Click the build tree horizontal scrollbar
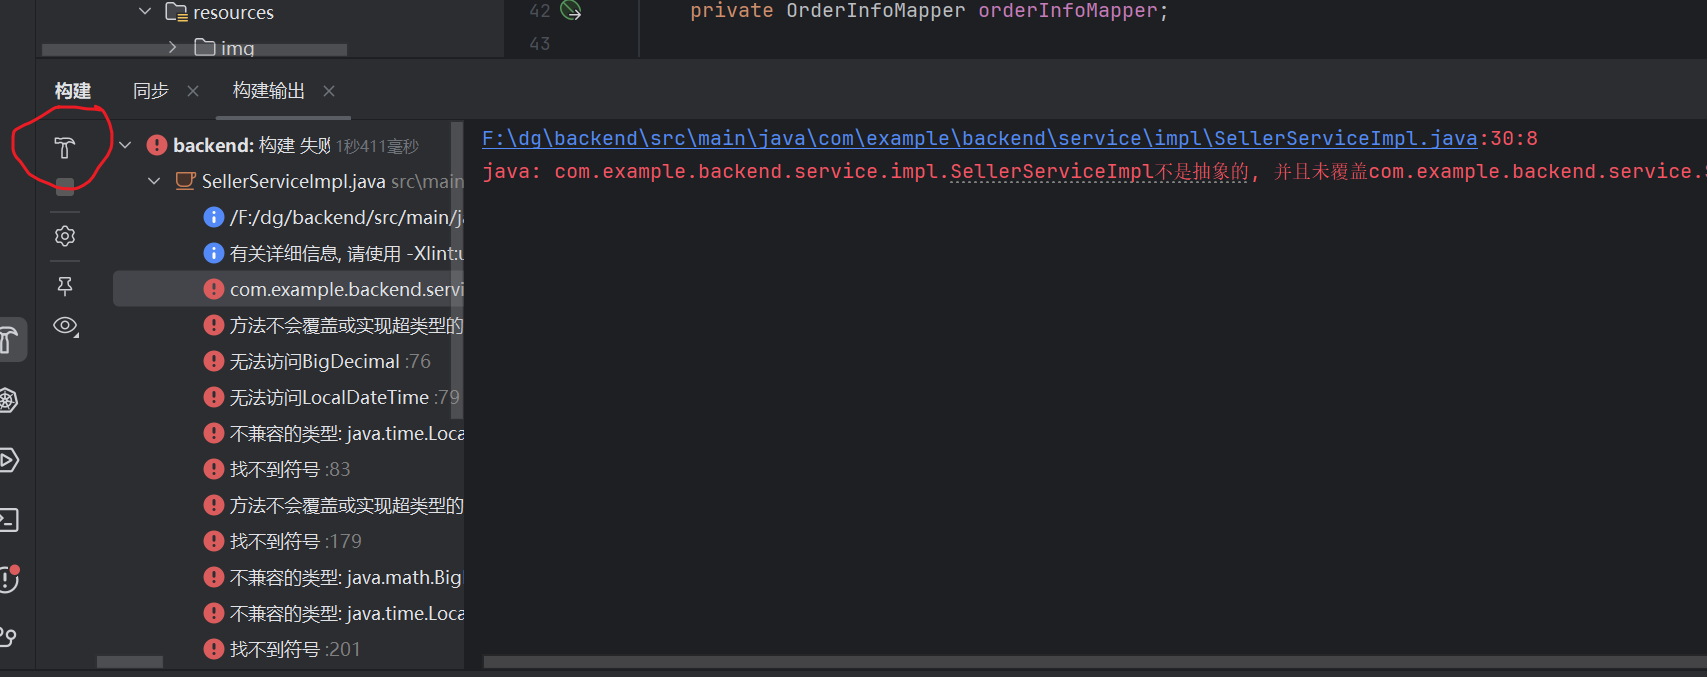 tap(130, 662)
